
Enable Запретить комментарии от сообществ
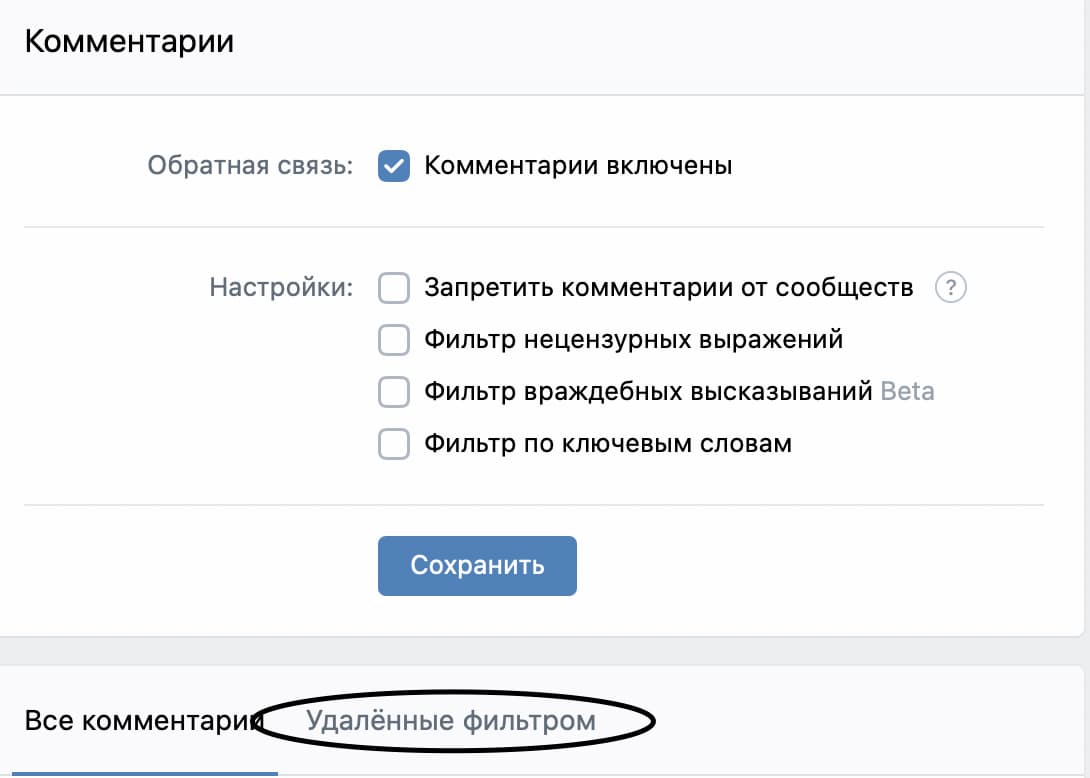point(393,287)
